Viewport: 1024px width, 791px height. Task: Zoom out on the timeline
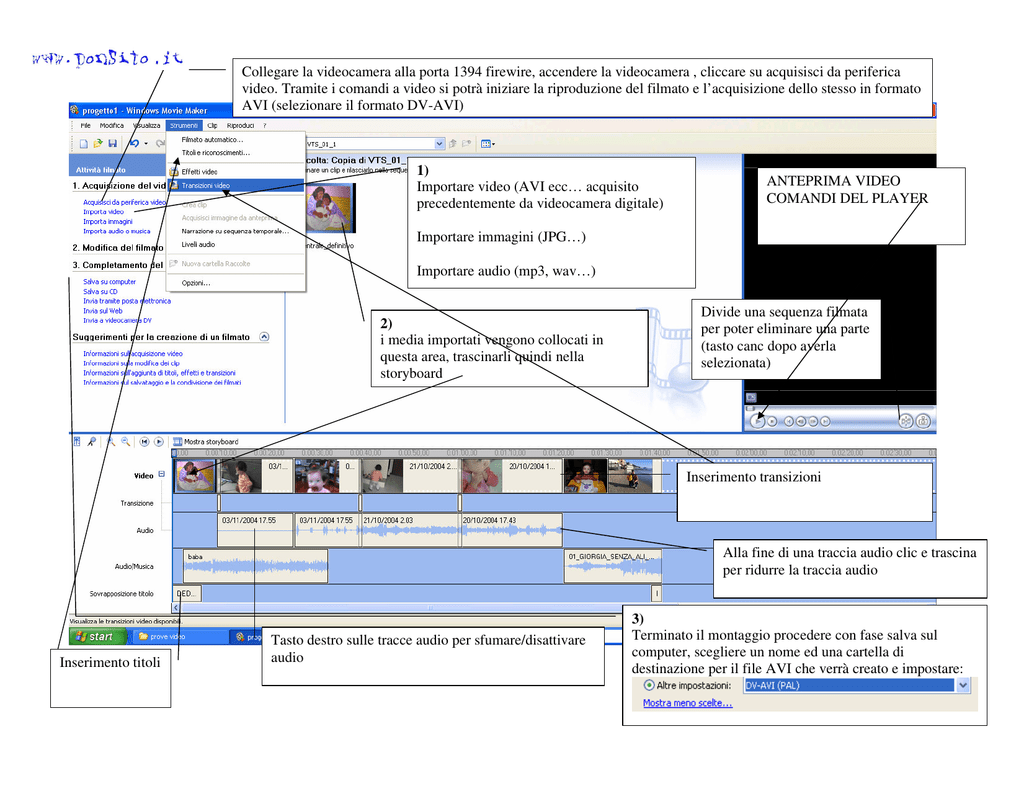pyautogui.click(x=125, y=442)
